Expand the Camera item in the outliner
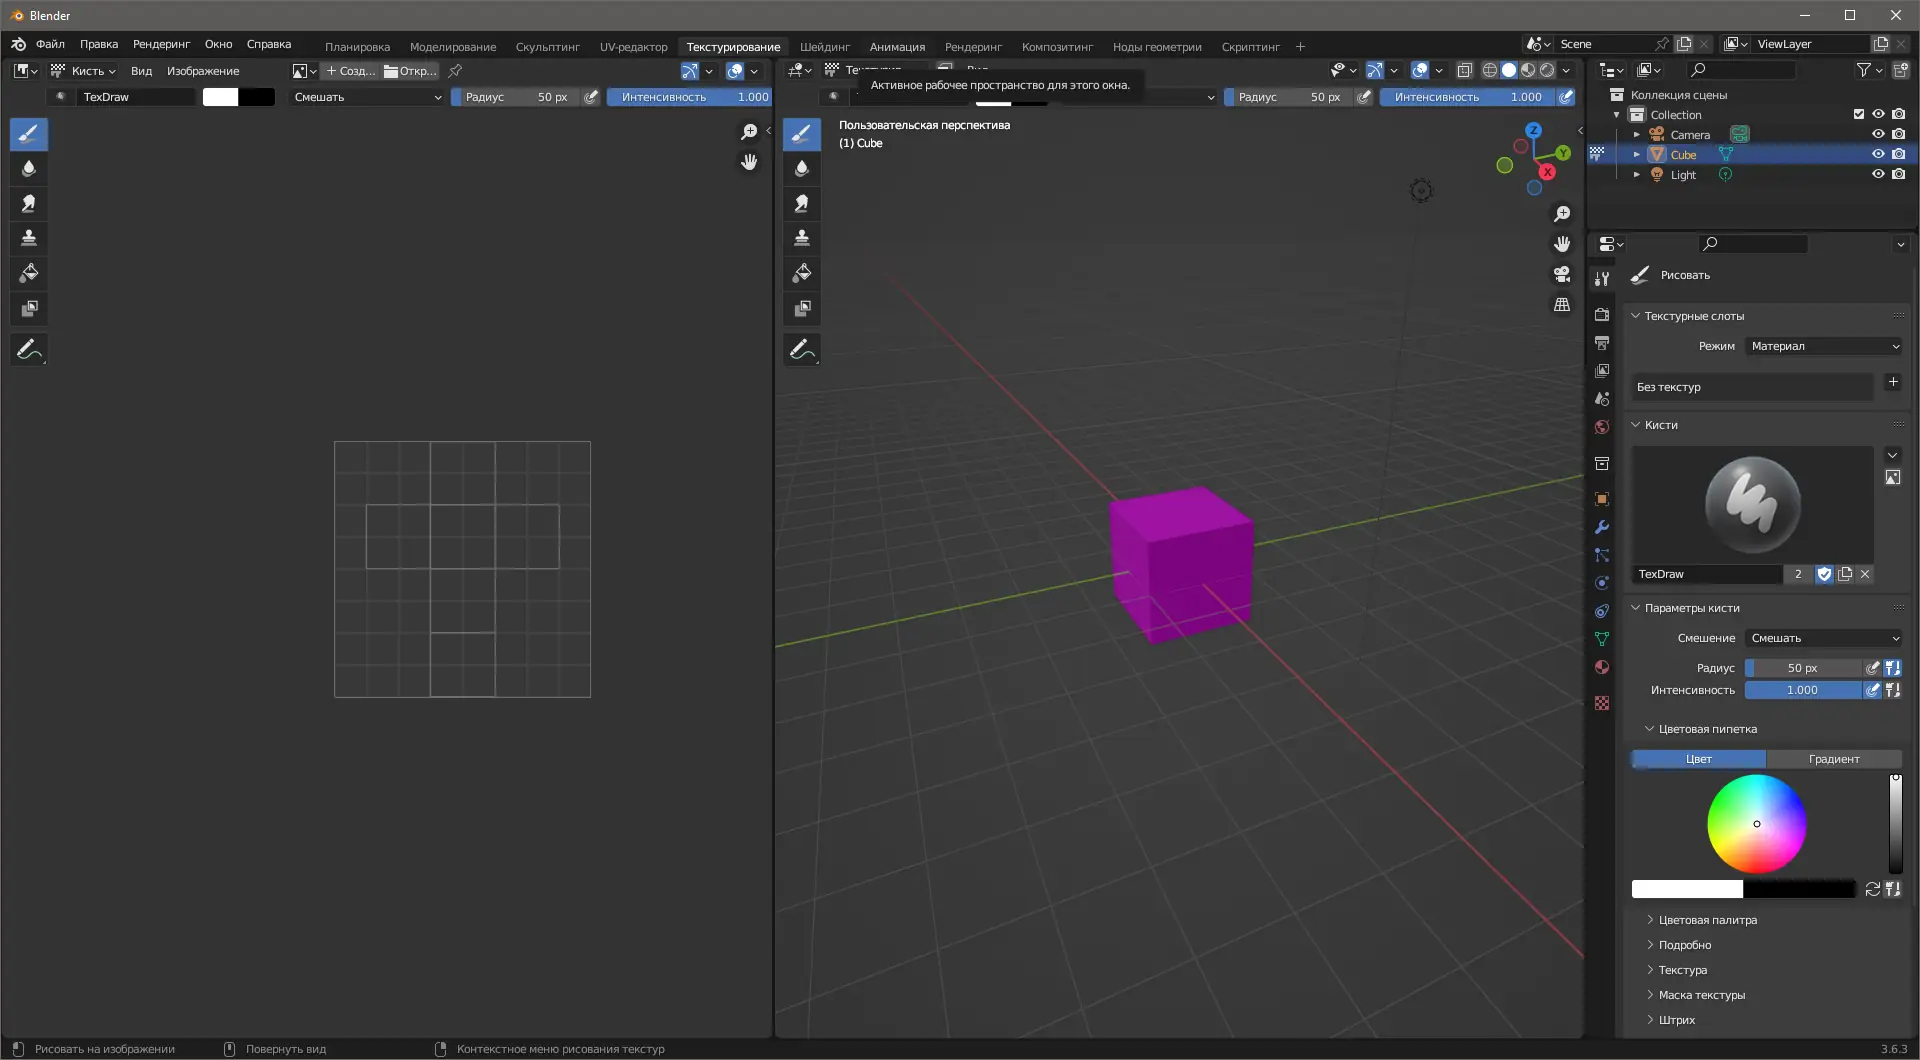 (x=1637, y=135)
